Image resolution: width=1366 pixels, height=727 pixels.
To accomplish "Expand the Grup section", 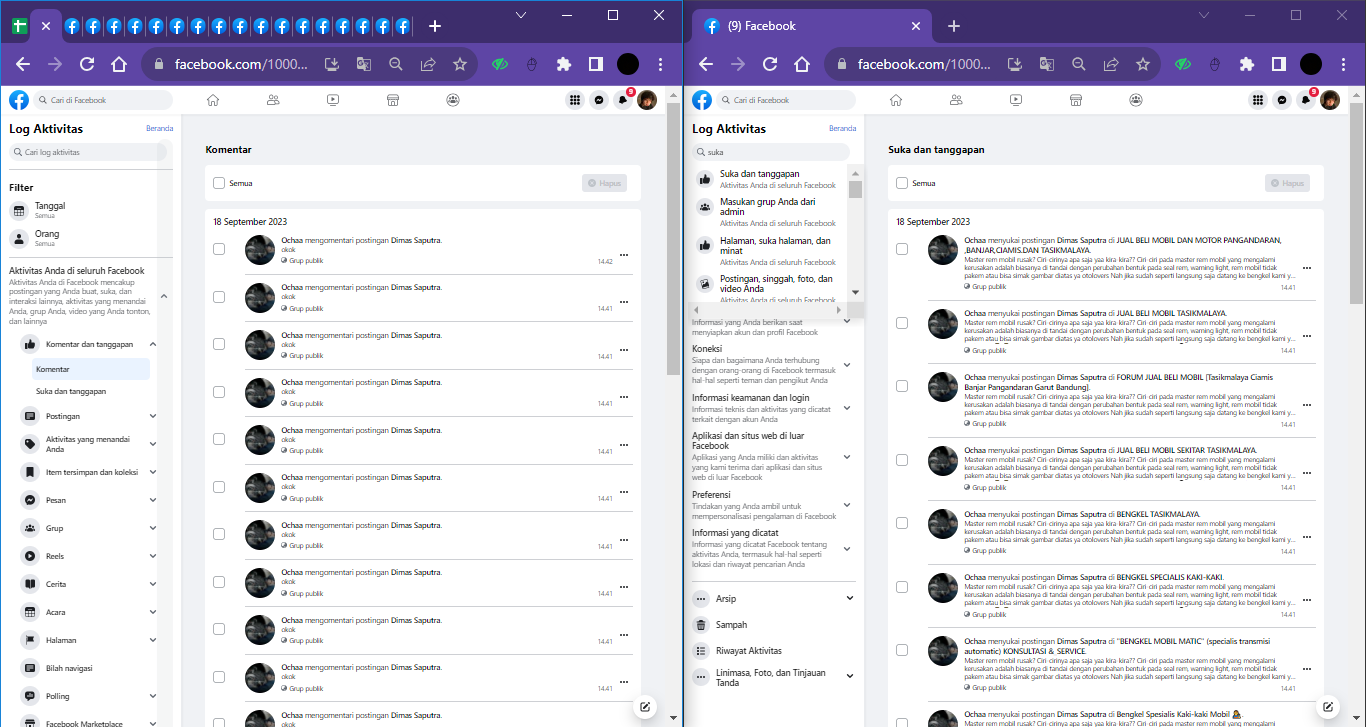I will pyautogui.click(x=153, y=528).
